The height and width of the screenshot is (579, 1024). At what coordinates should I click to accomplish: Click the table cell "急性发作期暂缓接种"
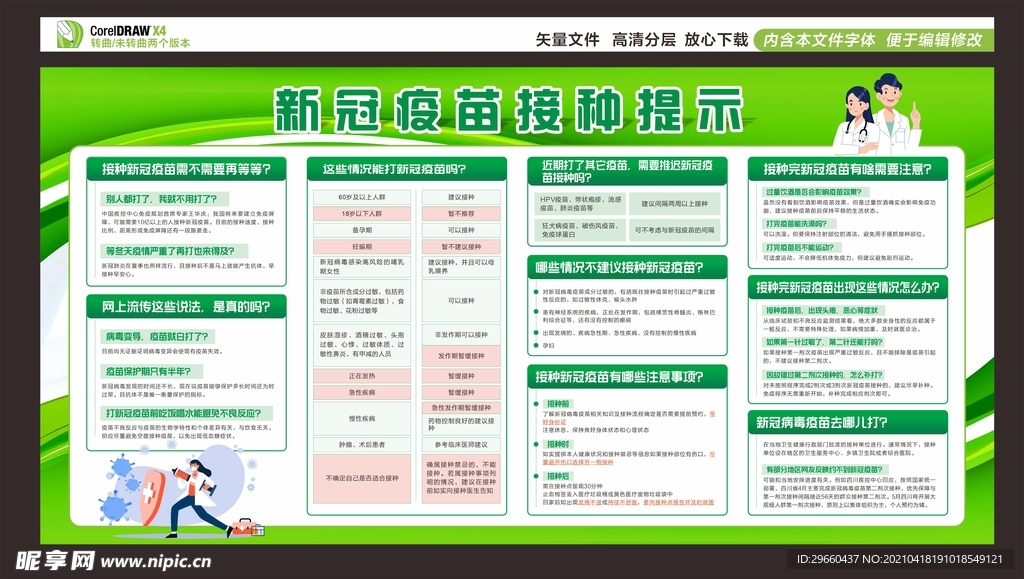click(461, 407)
